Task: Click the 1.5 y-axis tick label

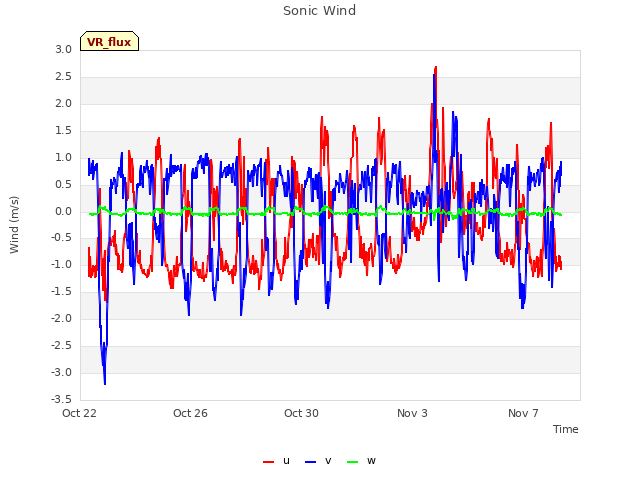Action: click(64, 131)
